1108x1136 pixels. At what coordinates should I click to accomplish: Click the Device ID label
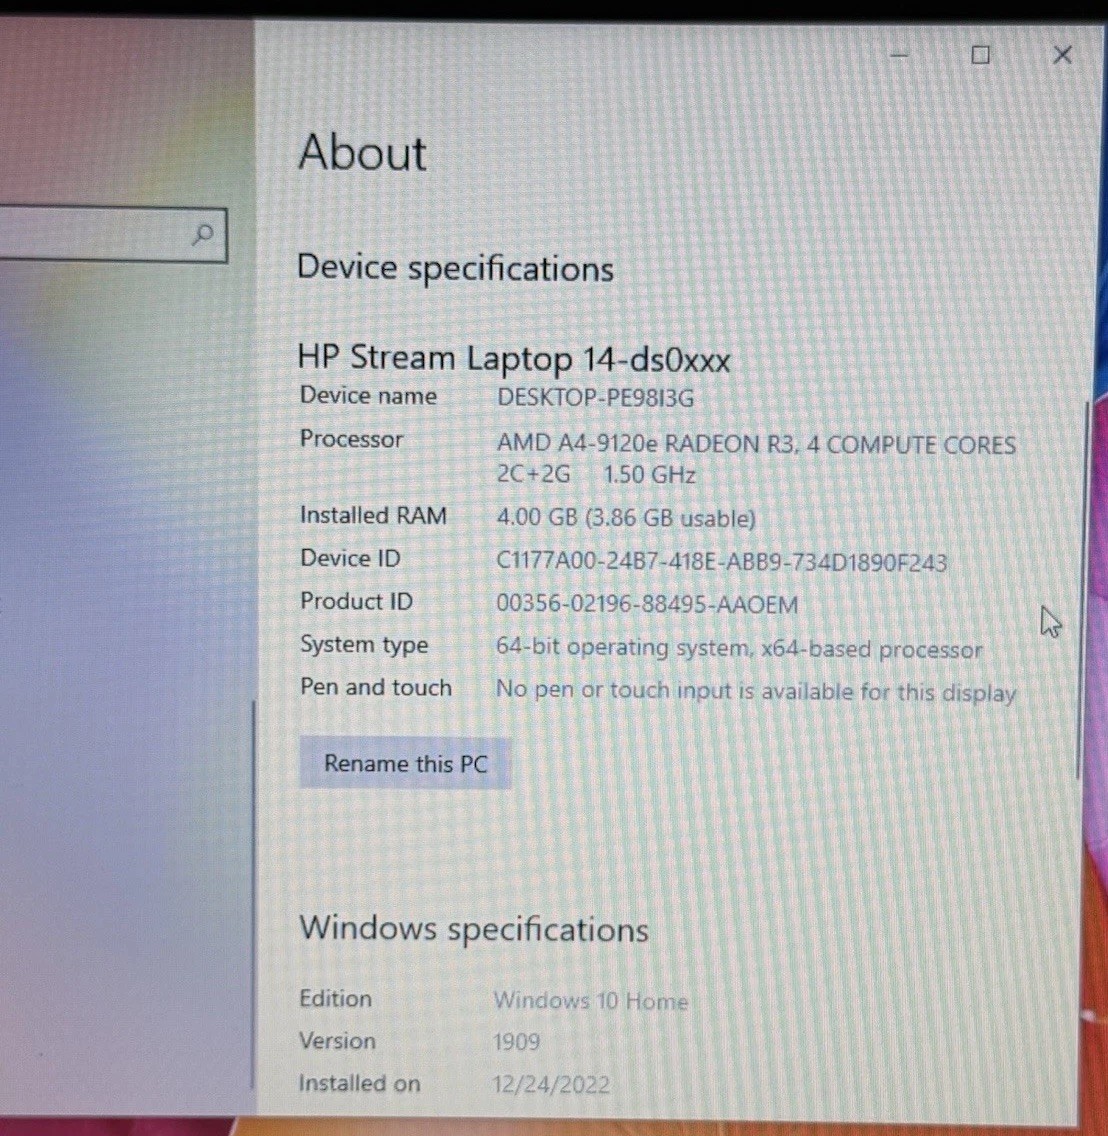click(350, 559)
